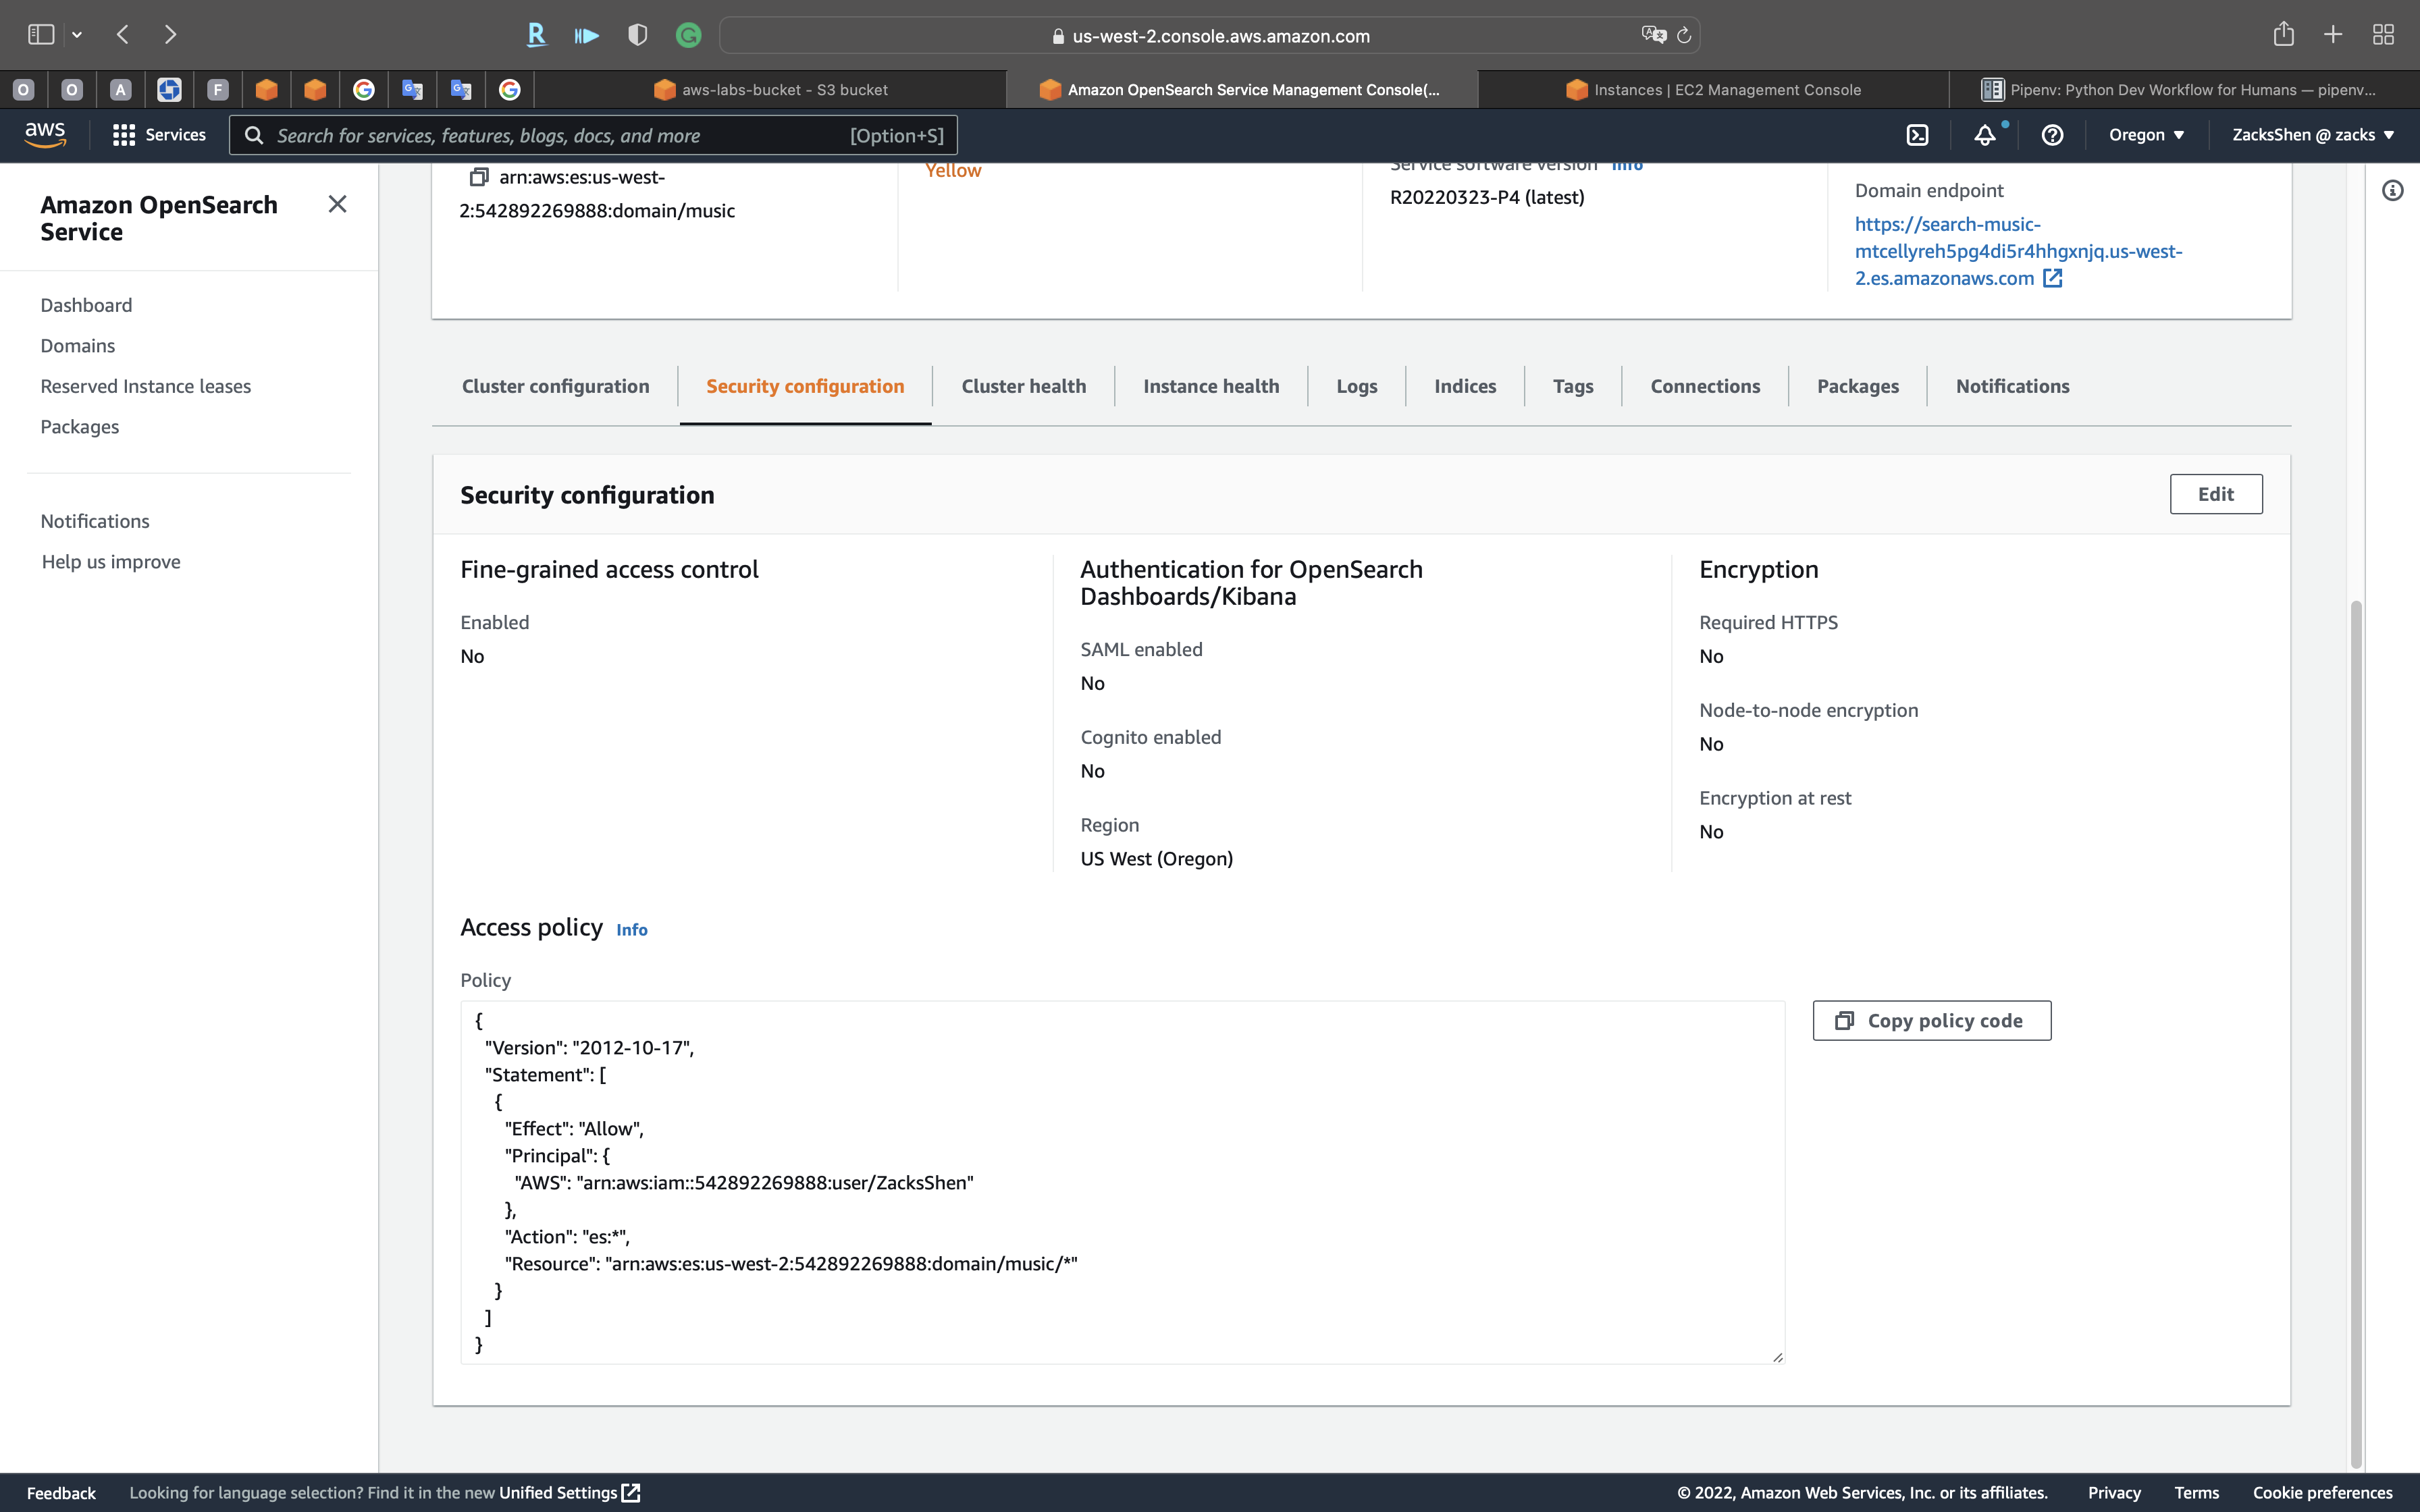Click the Edit security configuration button

click(x=2215, y=494)
